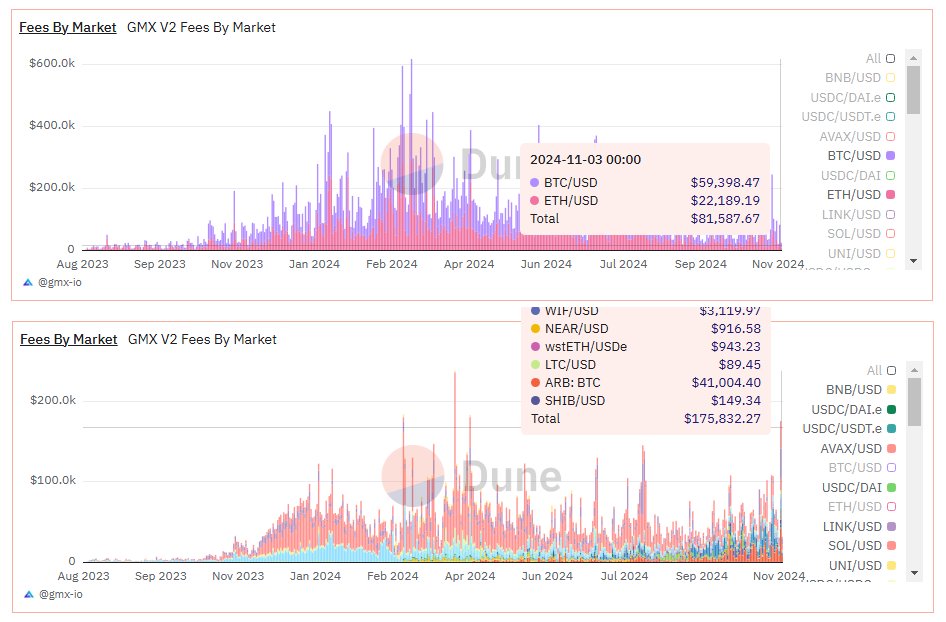Click GMX V2 Fees By Market title, bottom chart
Screen dimensions: 946x622
[202, 339]
